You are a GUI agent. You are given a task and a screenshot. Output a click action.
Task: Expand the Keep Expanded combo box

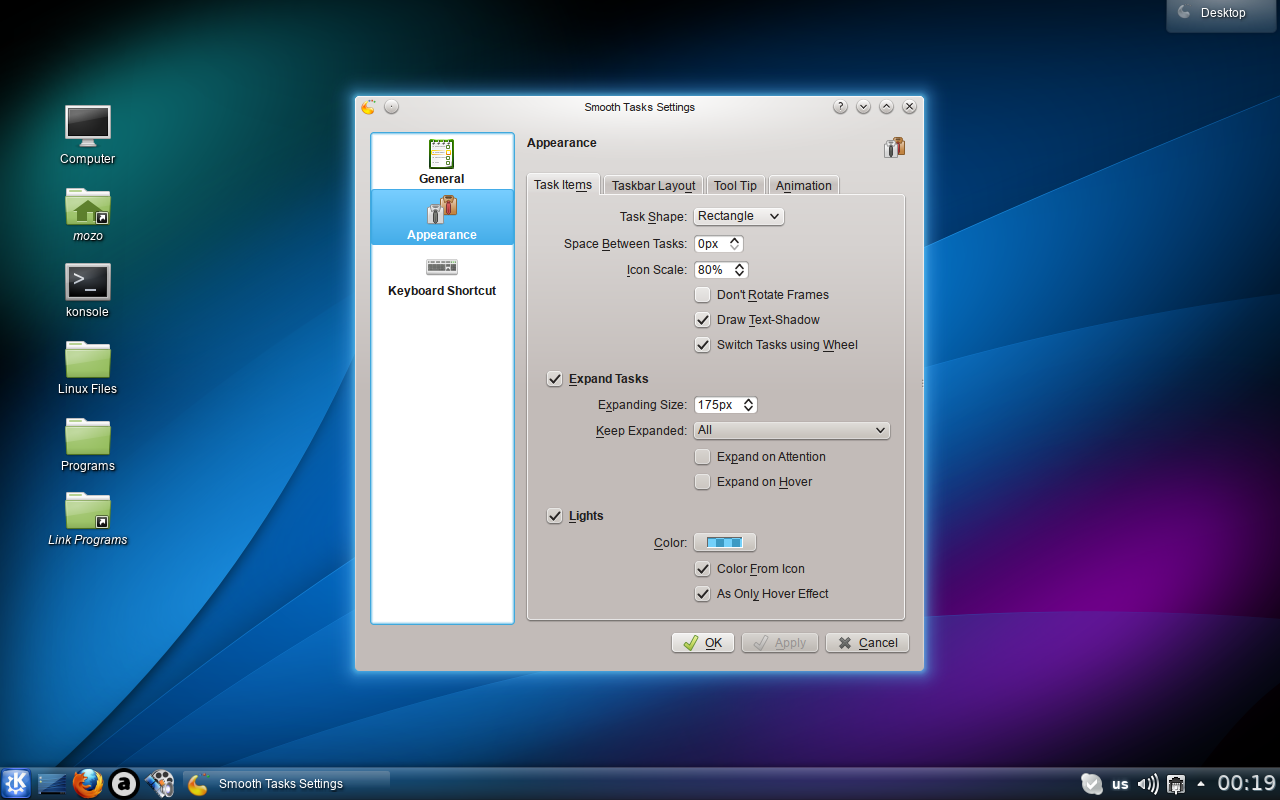791,430
